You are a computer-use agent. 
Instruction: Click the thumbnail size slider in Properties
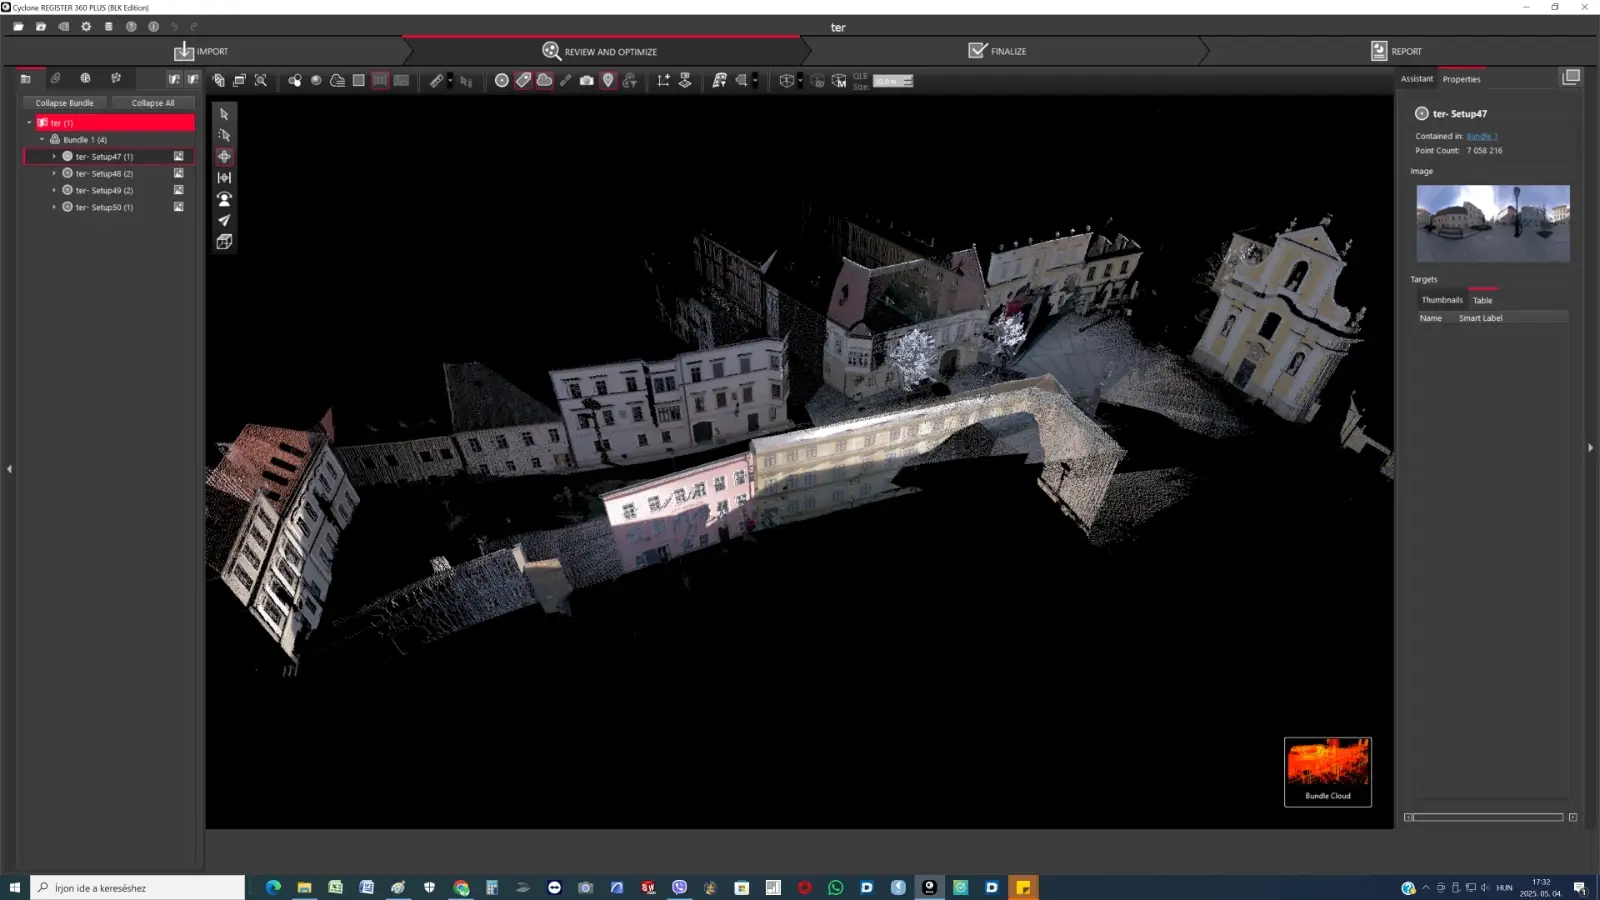click(x=1489, y=818)
